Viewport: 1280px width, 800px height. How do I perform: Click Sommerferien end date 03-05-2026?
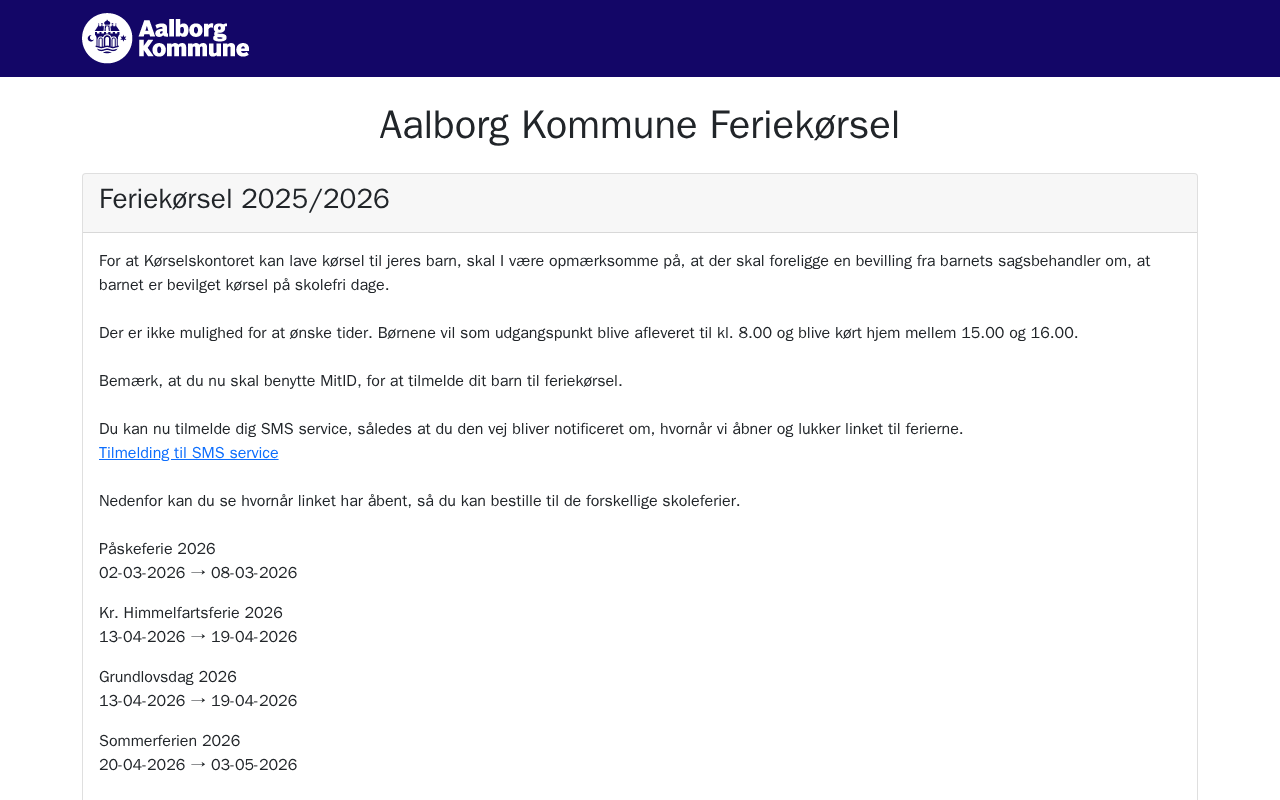(254, 765)
